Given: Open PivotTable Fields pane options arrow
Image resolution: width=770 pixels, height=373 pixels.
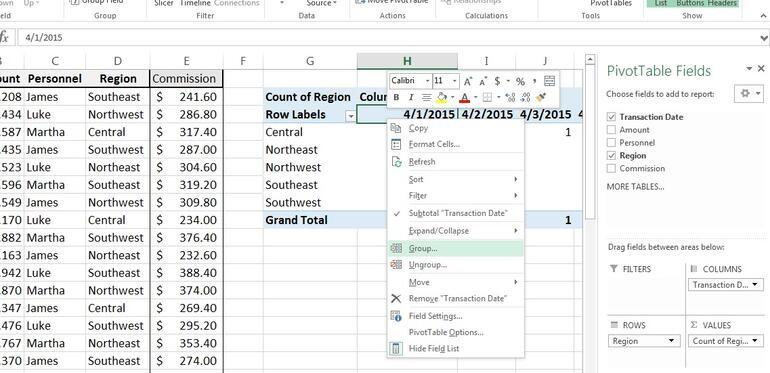Looking at the screenshot, I should tap(749, 69).
